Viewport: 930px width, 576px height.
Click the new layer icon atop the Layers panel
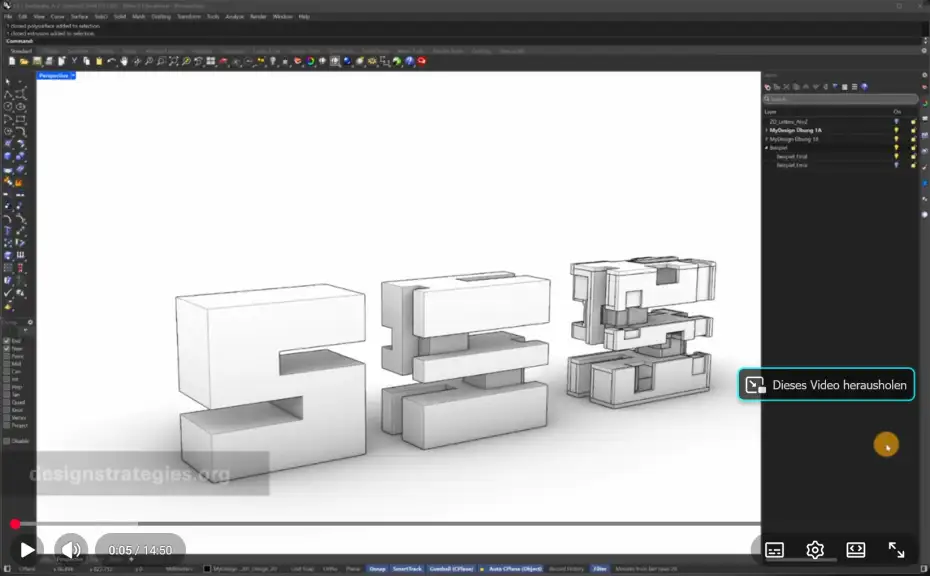pyautogui.click(x=766, y=86)
